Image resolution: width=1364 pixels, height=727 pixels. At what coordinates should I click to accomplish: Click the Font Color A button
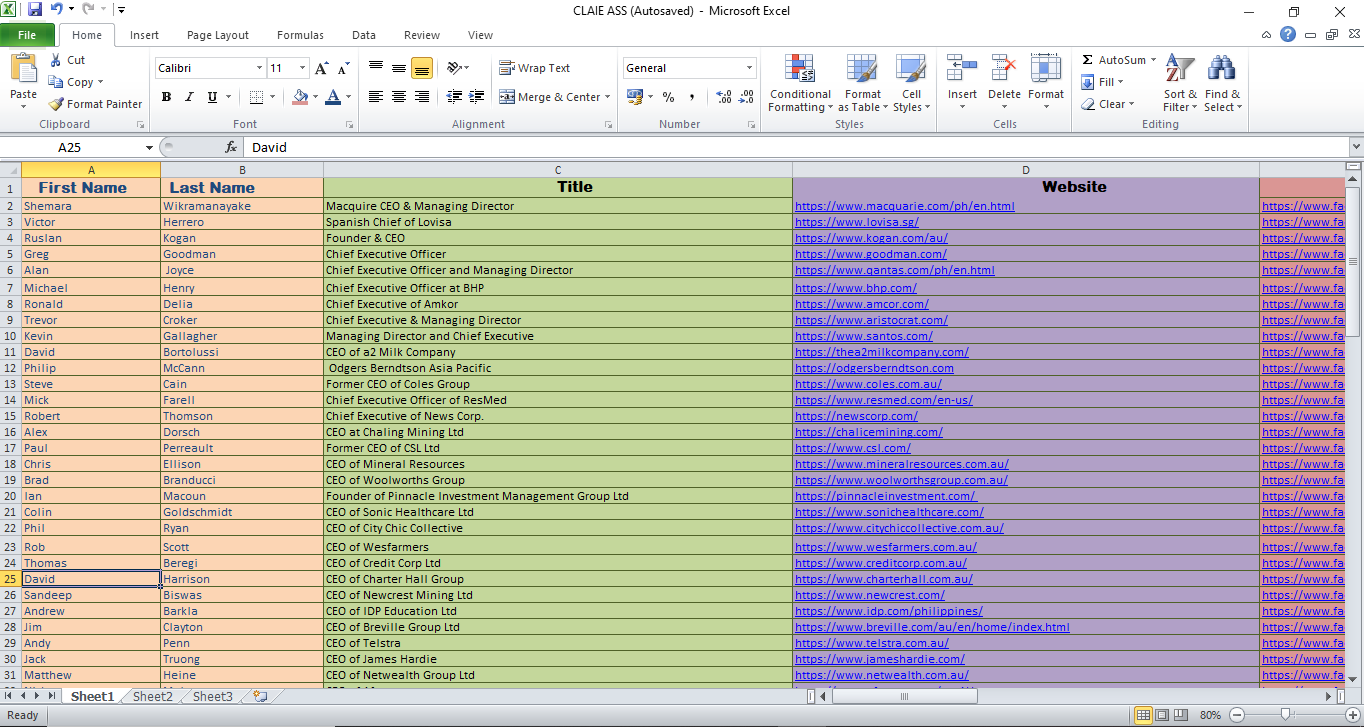tap(333, 97)
